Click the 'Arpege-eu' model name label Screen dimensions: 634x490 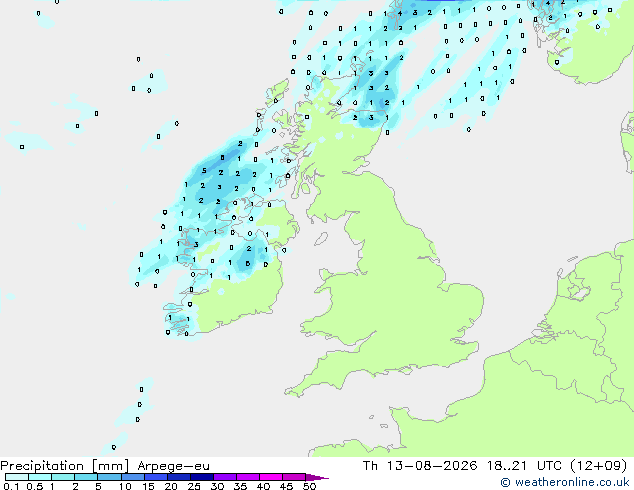[x=173, y=466]
